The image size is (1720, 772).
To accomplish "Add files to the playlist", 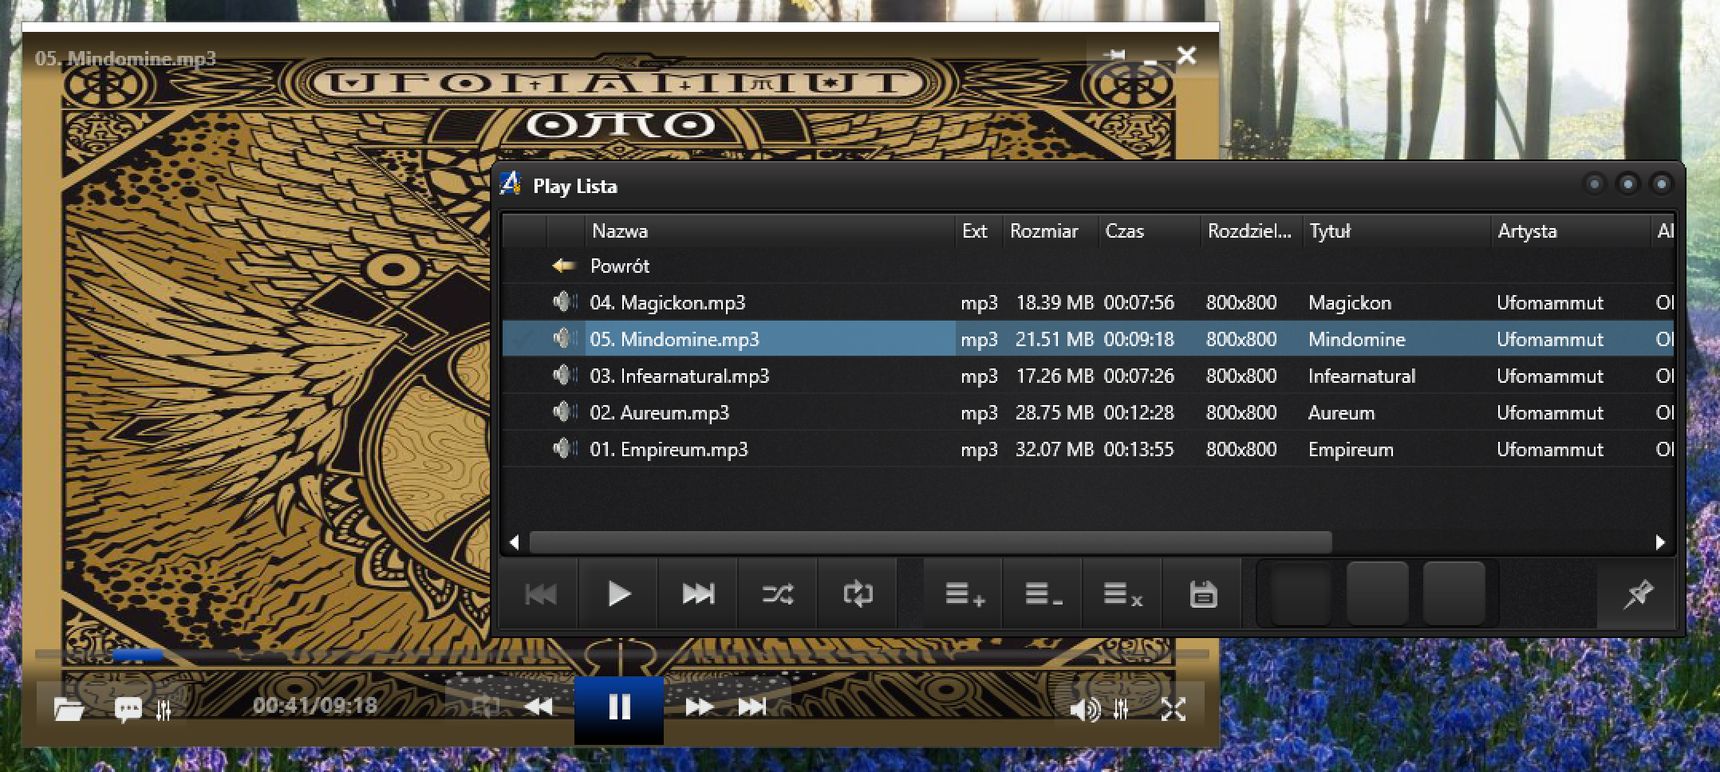I will (964, 594).
